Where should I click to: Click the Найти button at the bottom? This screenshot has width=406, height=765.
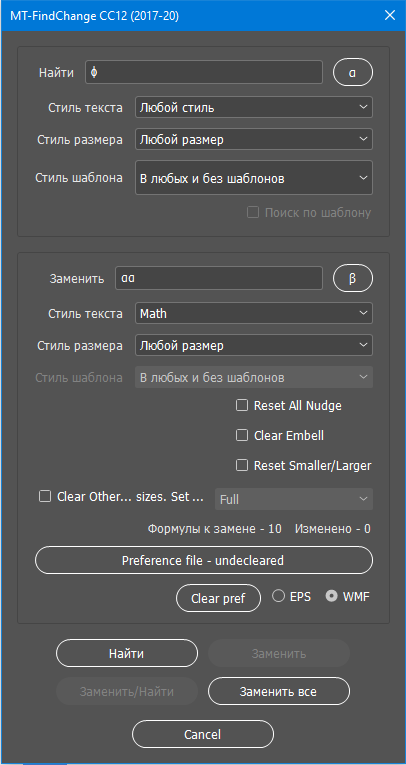(x=127, y=653)
